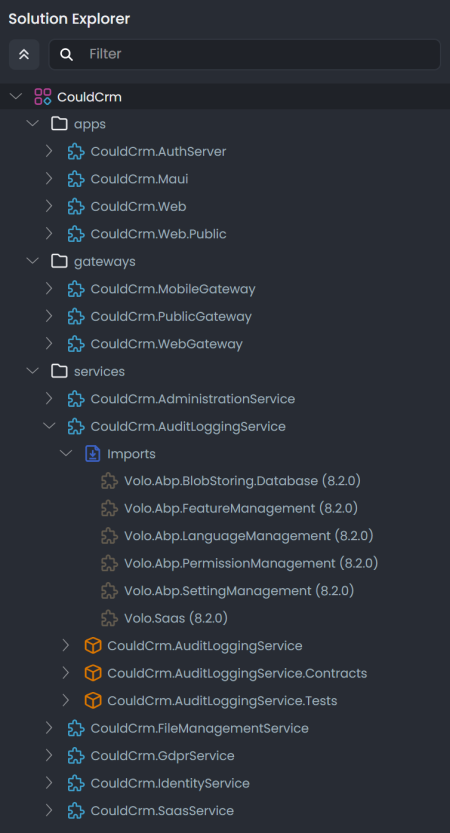Collapse the services folder chevron
Screen dimensions: 450x833
click(x=33, y=371)
